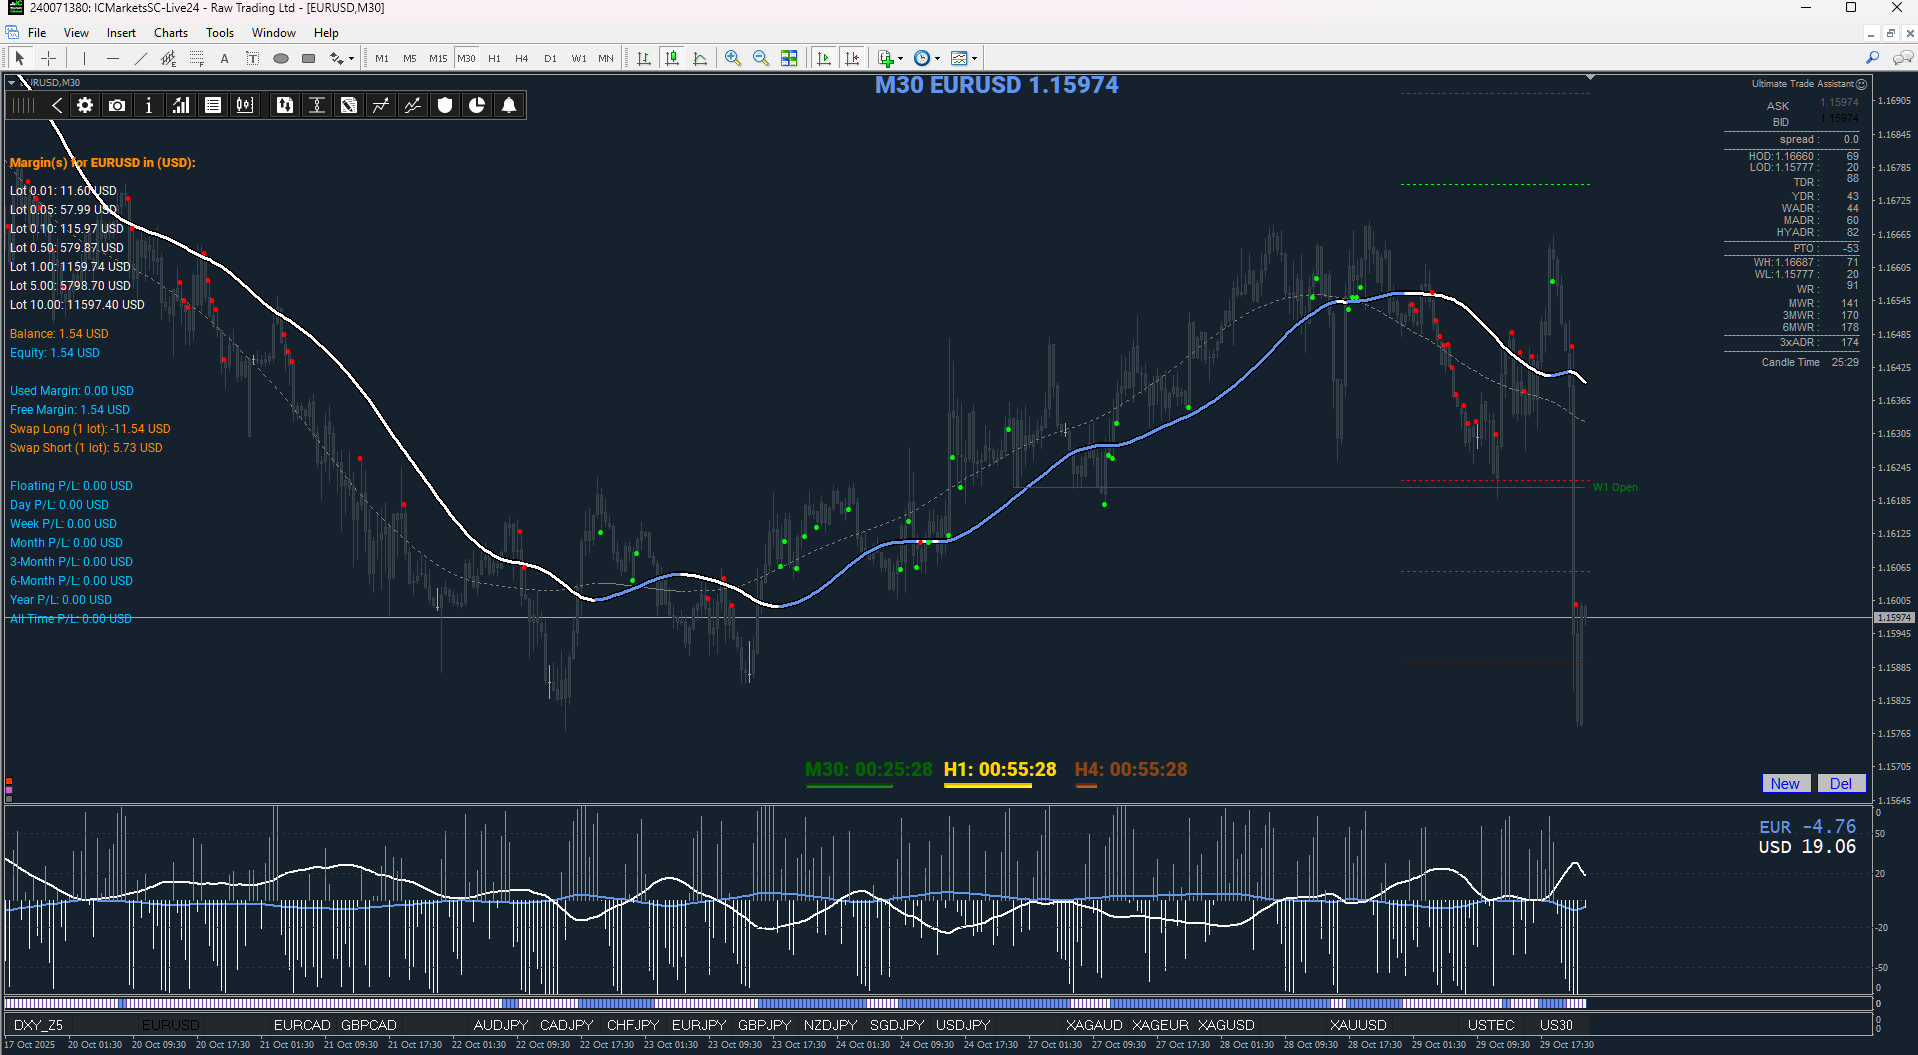The width and height of the screenshot is (1918, 1055).
Task: Switch to XAUUSD symbol at bottom
Action: pos(1358,1025)
